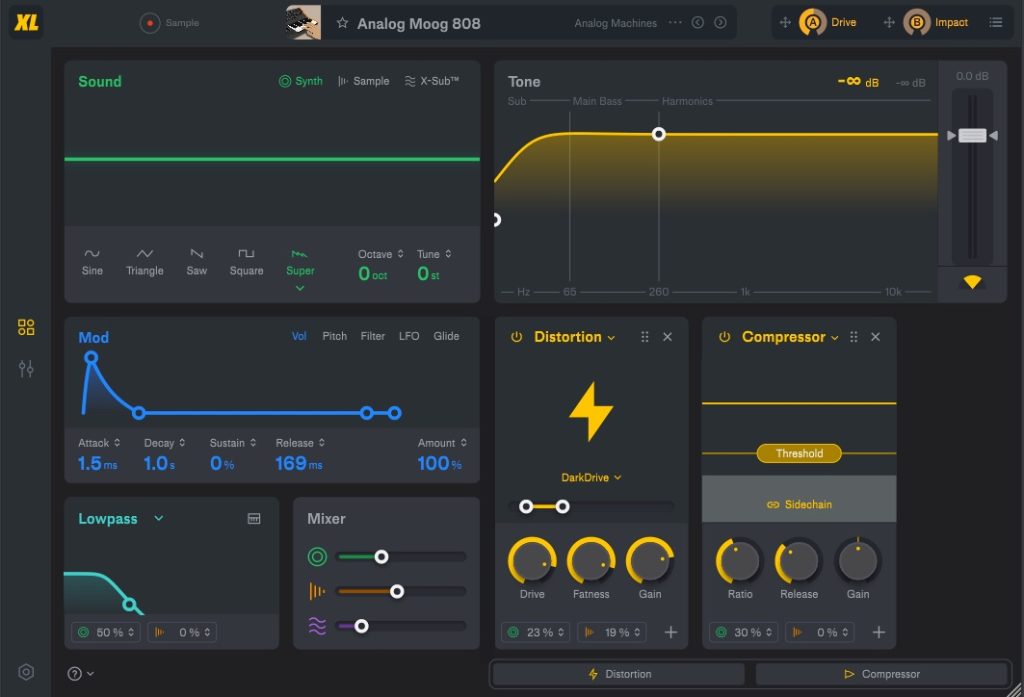Open the Lowpass filter type dropdown
The width and height of the screenshot is (1024, 697).
157,519
